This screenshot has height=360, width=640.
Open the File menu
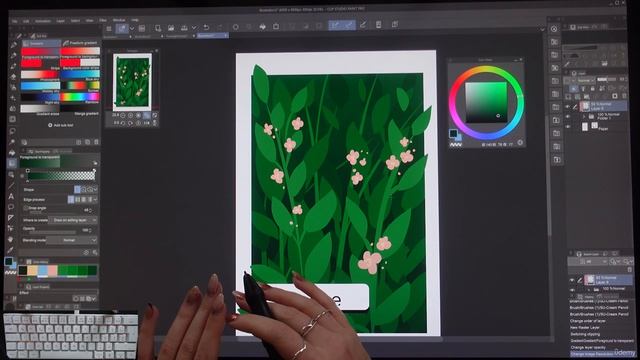[15, 20]
